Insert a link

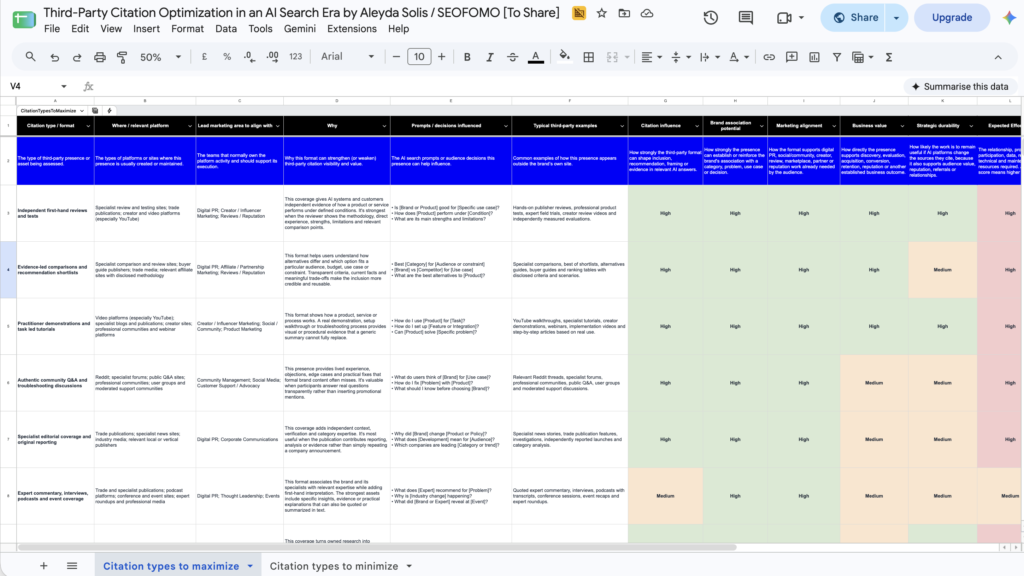pyautogui.click(x=769, y=57)
